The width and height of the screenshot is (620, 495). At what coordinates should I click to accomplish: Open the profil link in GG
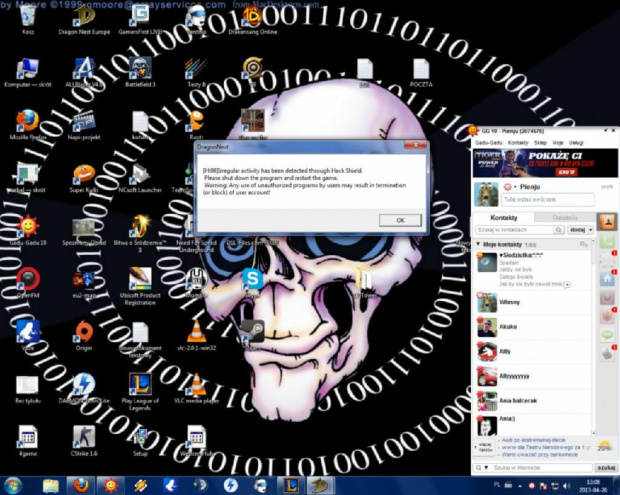pyautogui.click(x=607, y=187)
